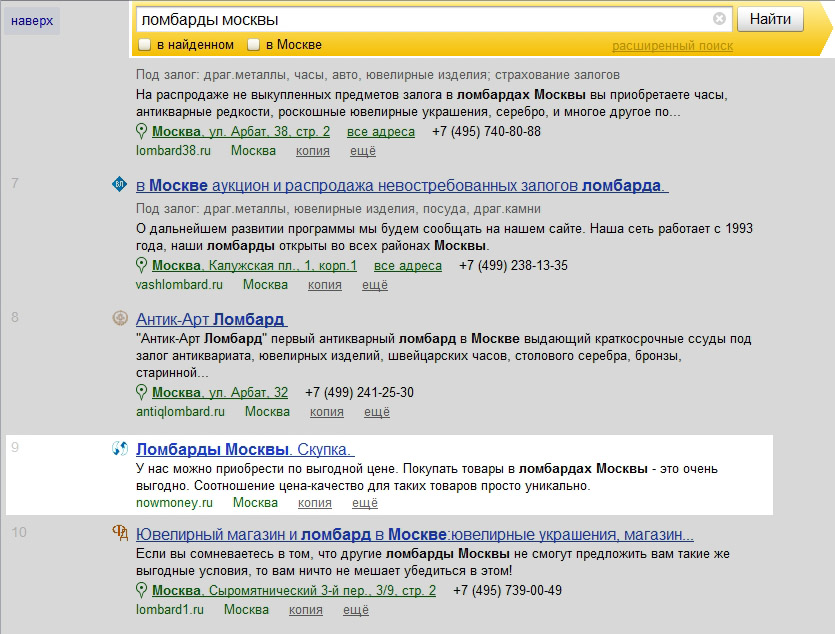
Task: Click the наверх button
Action: point(32,21)
